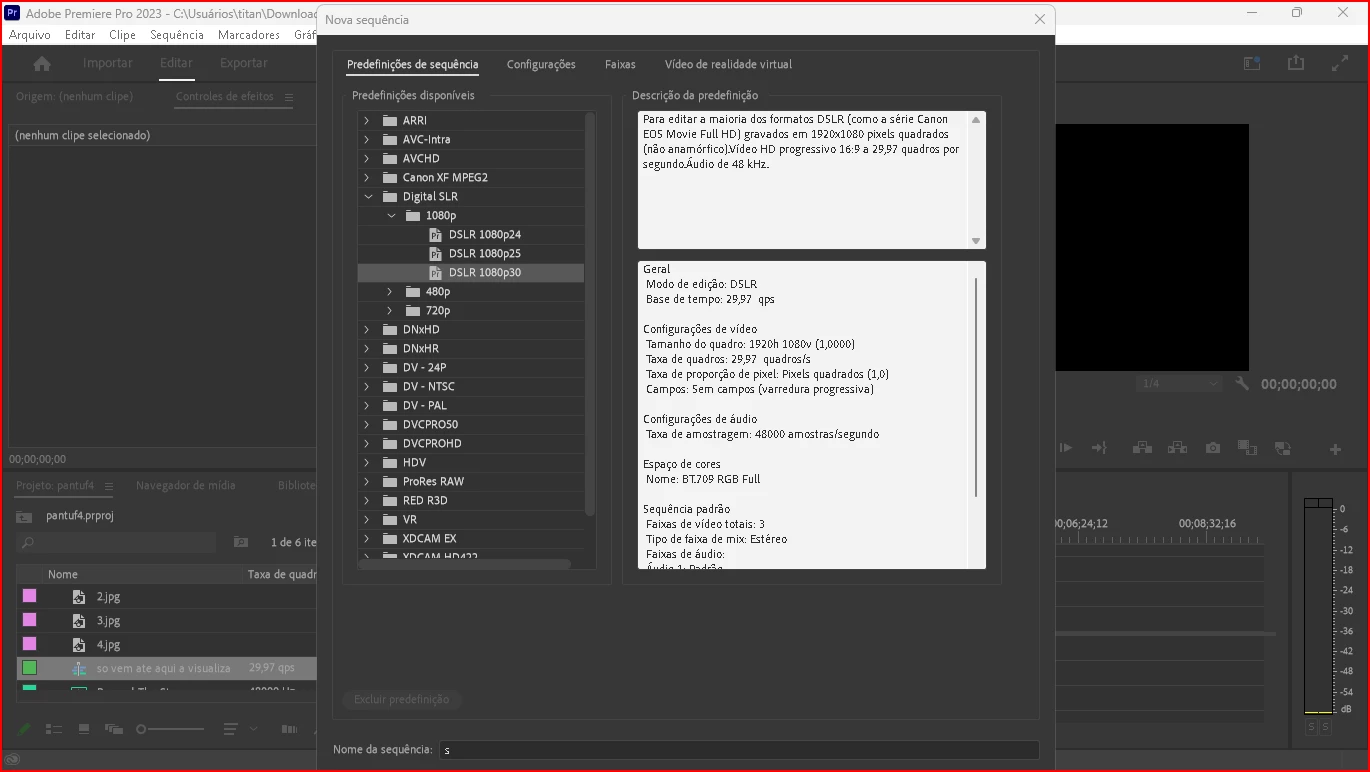Click the pink label swatch of 2.jpg
The image size is (1370, 772).
coord(30,596)
